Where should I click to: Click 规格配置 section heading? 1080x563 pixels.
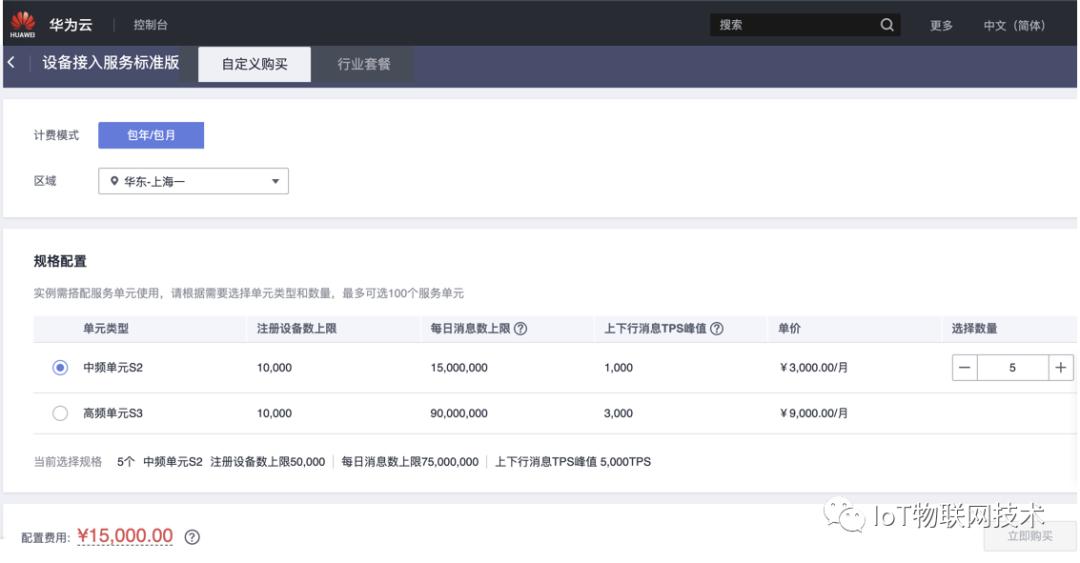tap(60, 261)
